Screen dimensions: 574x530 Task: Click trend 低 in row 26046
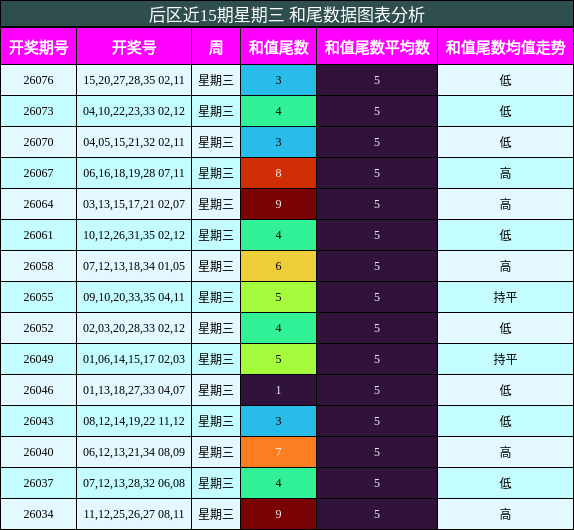click(506, 390)
